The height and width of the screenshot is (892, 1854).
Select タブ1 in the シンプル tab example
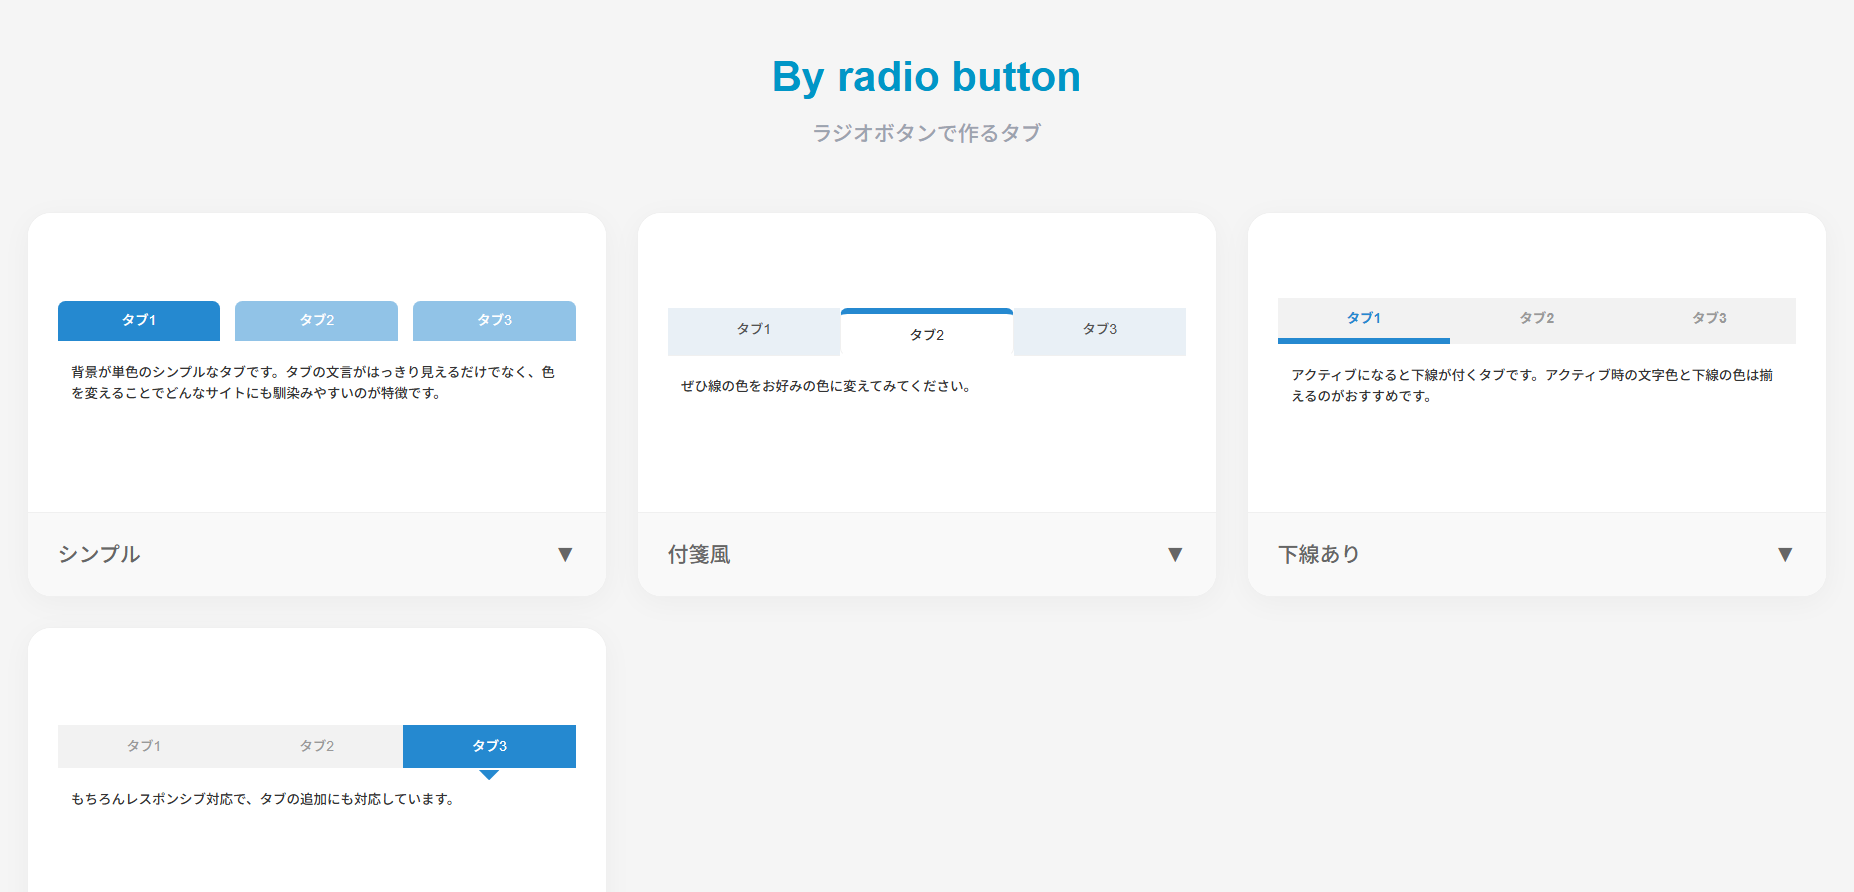point(138,320)
